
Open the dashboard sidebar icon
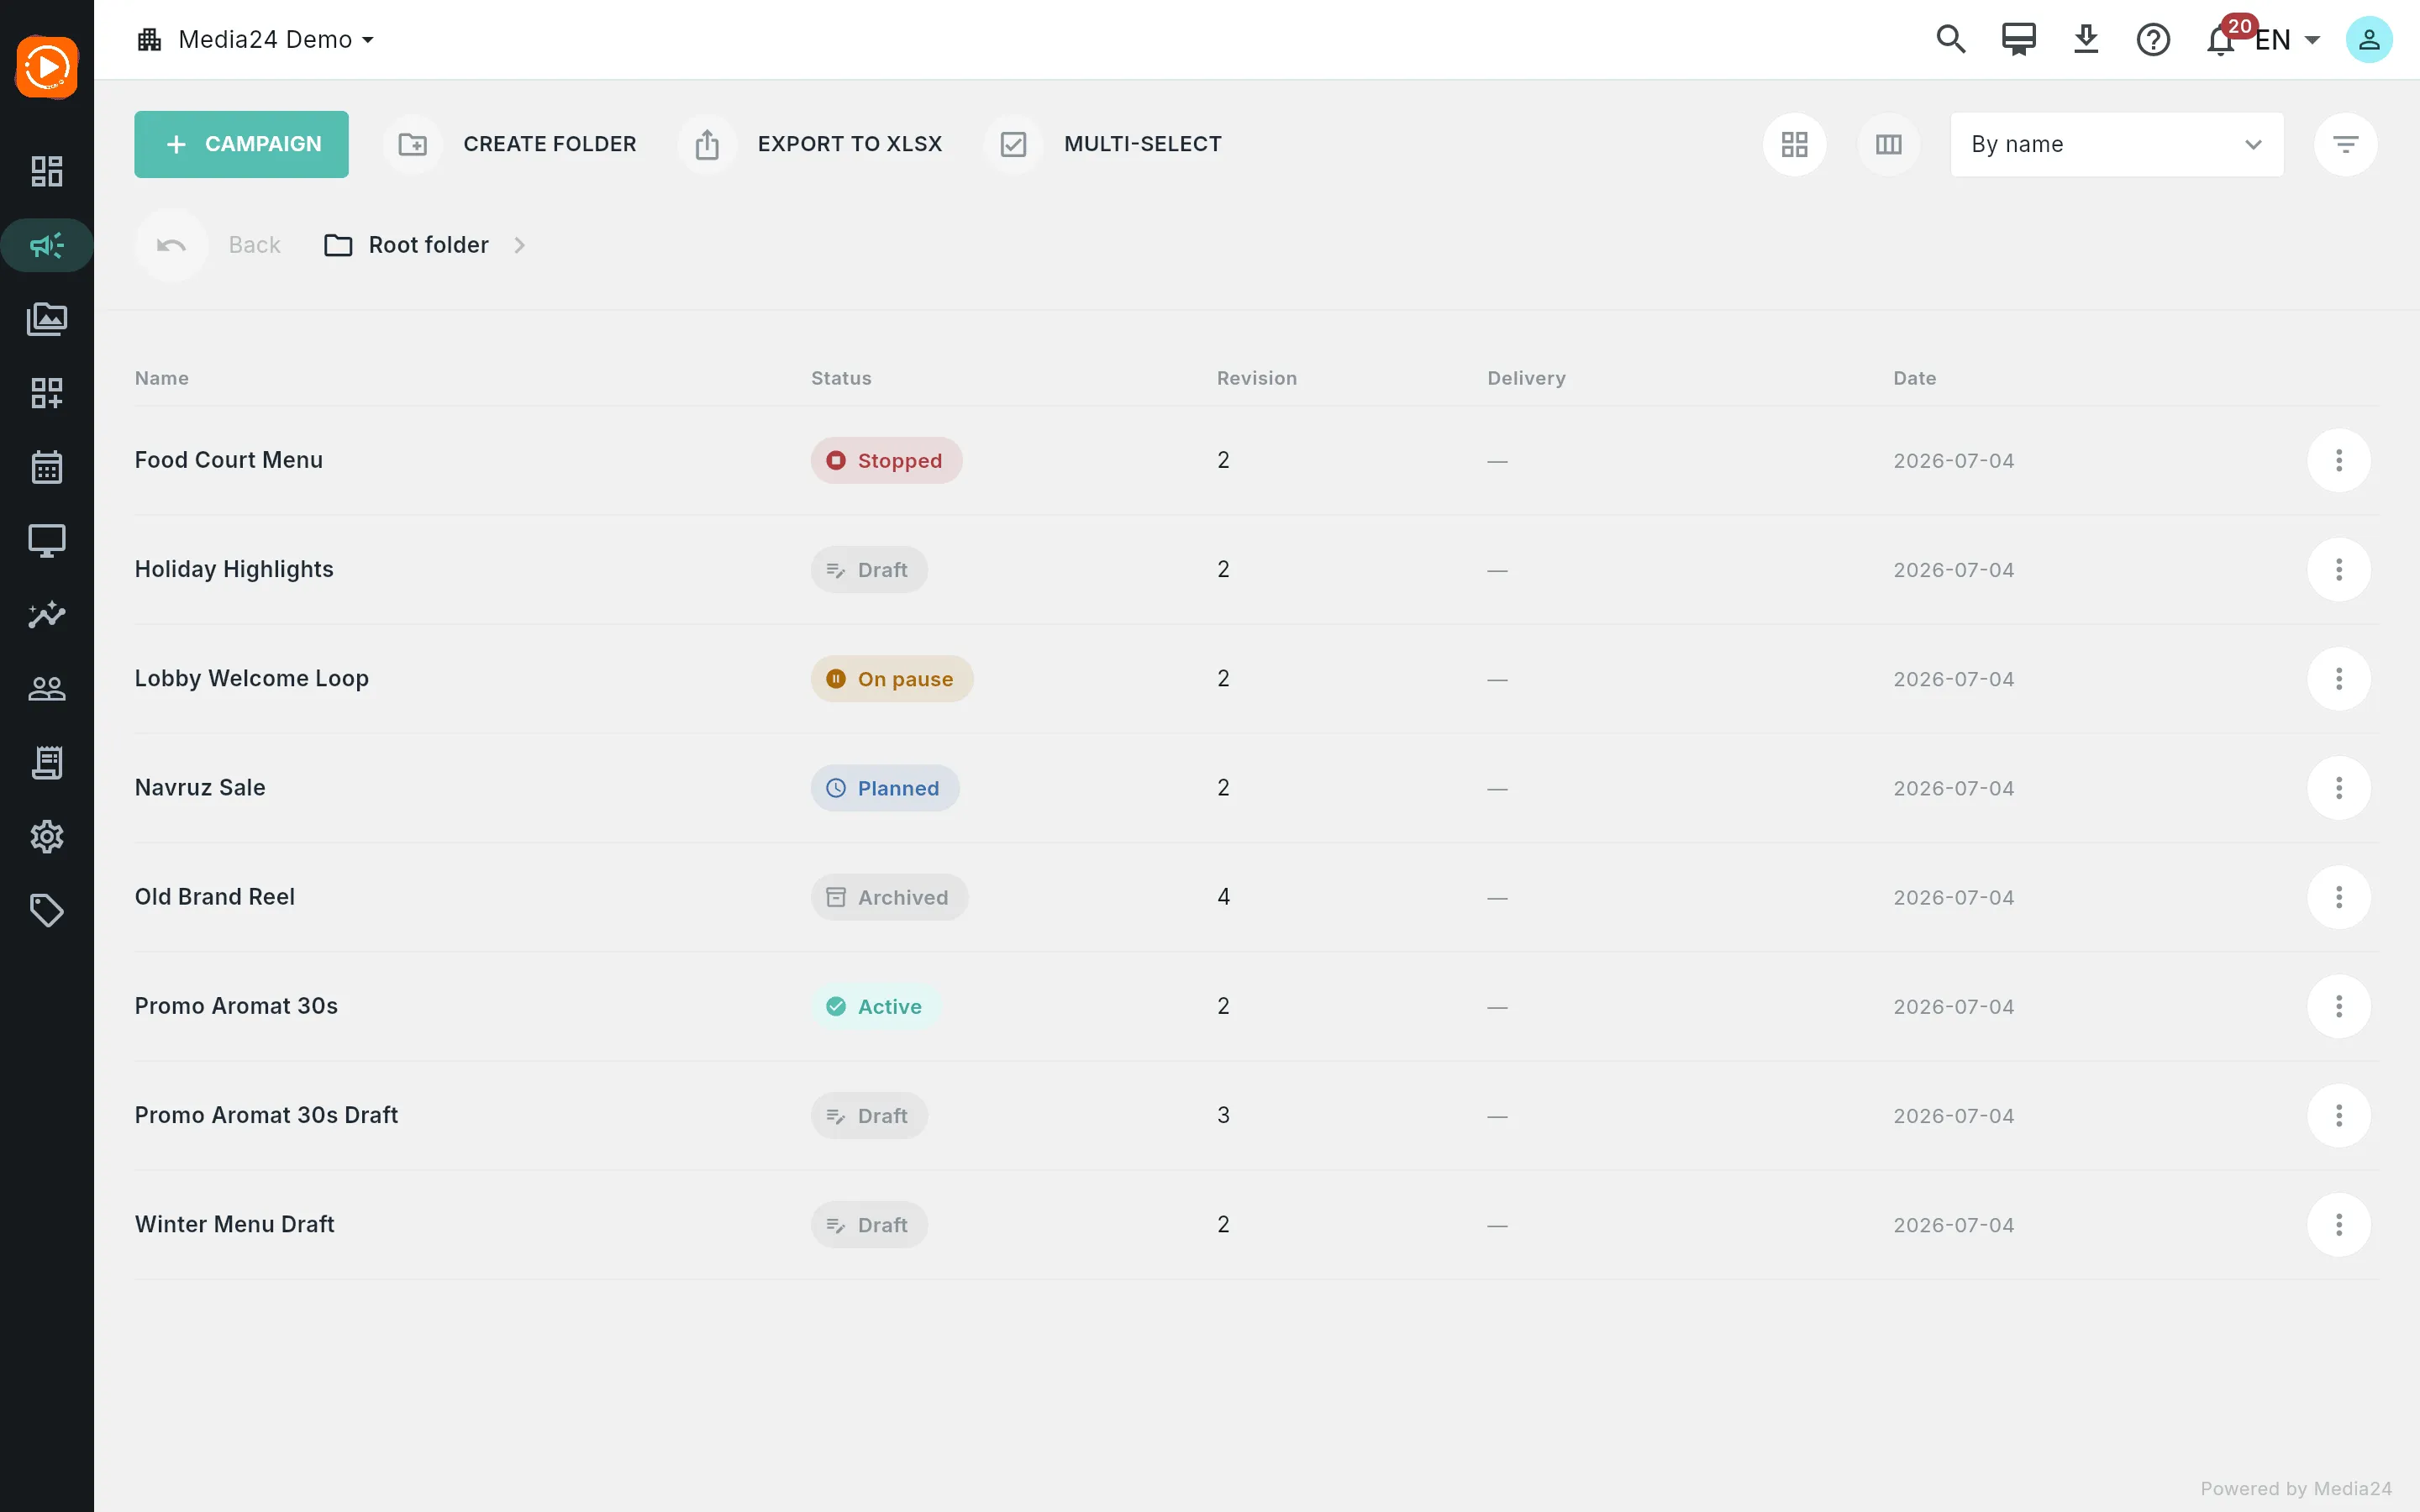[x=47, y=171]
